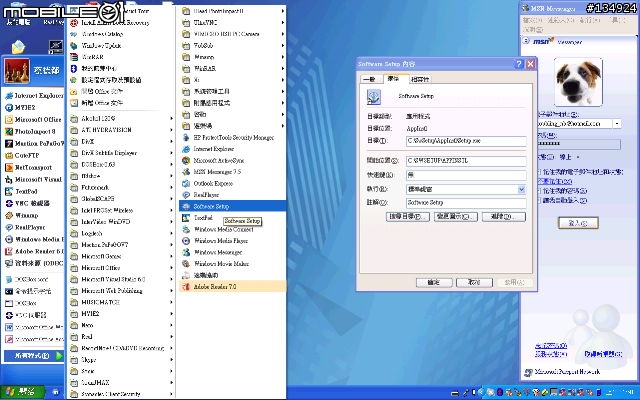The height and width of the screenshot is (400, 640).
Task: Open Adobe Reader 7.0 entry
Action: pos(233,287)
